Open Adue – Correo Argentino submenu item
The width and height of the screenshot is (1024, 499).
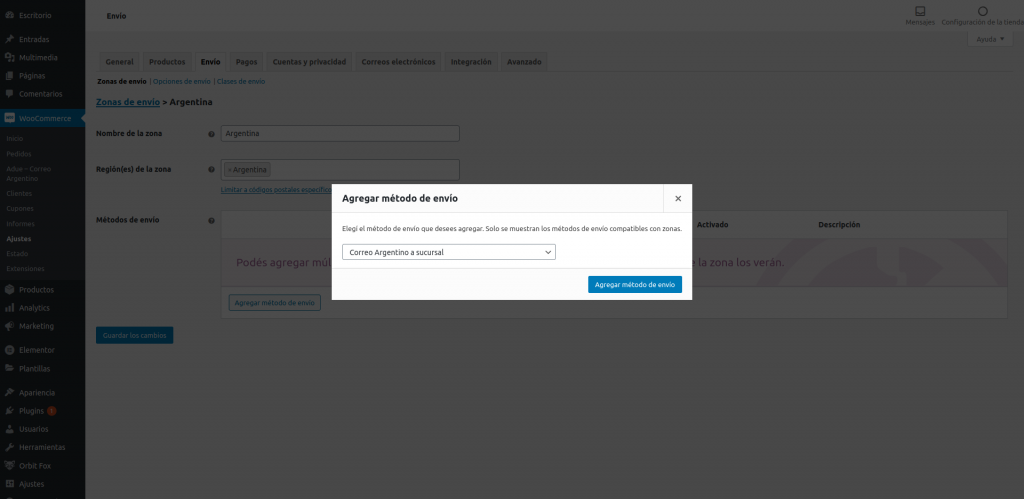pos(29,174)
